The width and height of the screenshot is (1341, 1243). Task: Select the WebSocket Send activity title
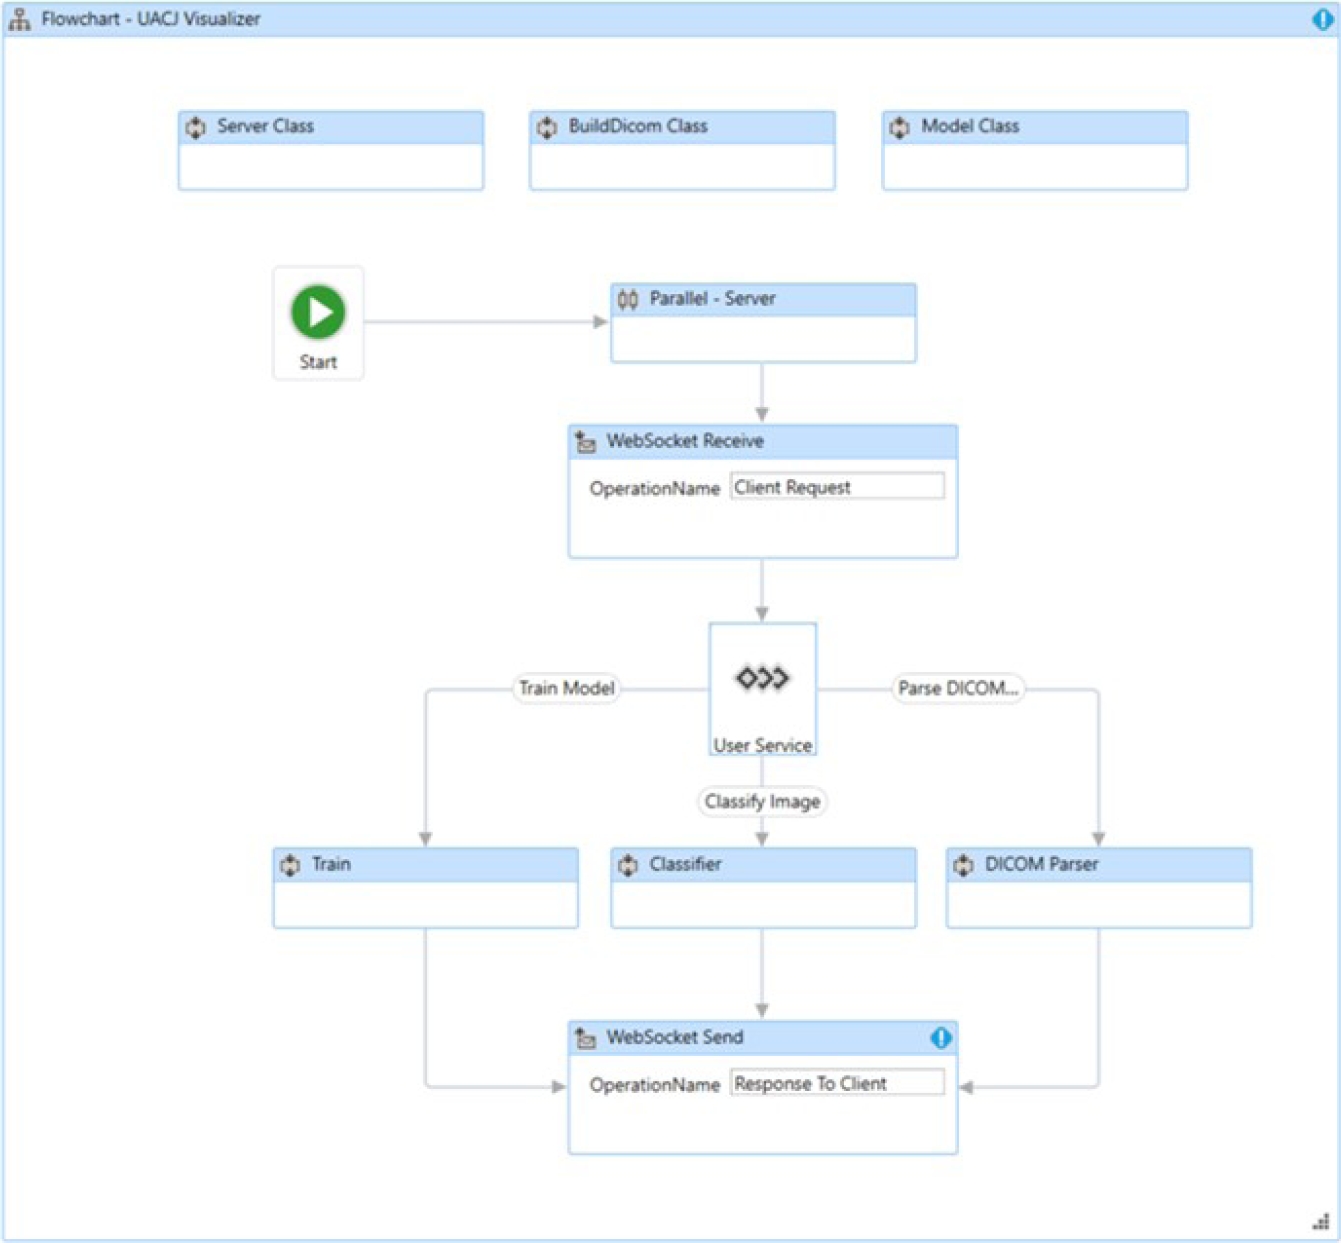(x=674, y=1037)
